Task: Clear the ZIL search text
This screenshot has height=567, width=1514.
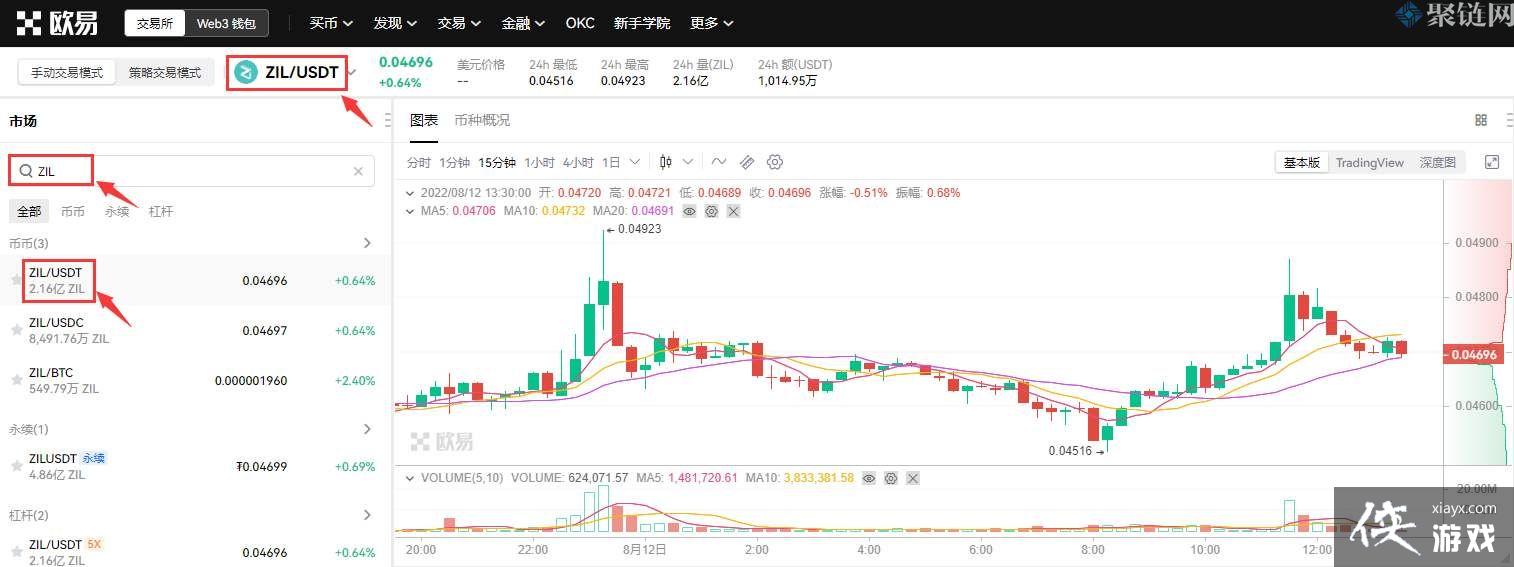Action: click(358, 171)
